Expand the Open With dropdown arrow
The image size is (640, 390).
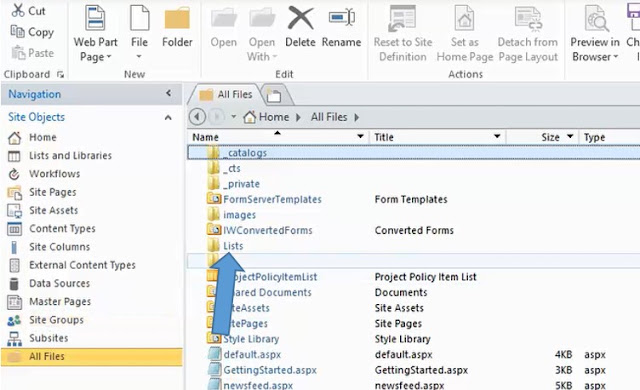pos(275,56)
